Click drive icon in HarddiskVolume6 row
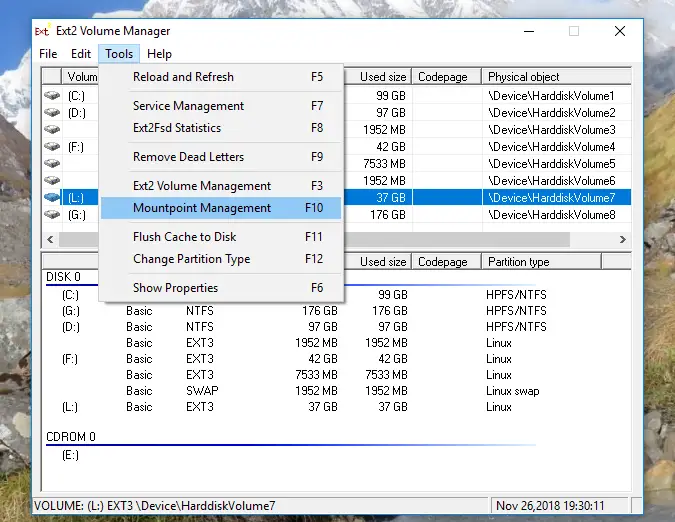The image size is (675, 522). 52,180
